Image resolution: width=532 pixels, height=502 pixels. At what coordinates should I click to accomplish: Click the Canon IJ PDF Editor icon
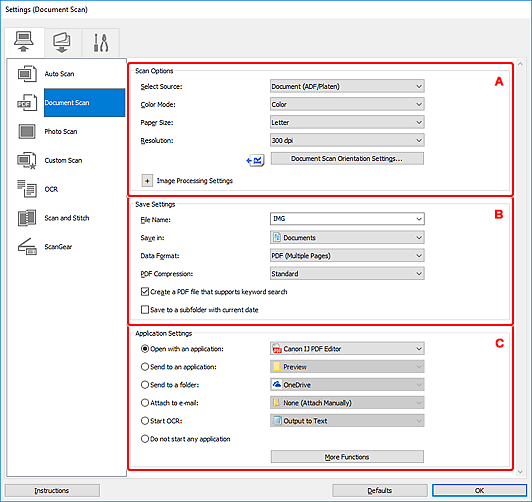[x=277, y=349]
